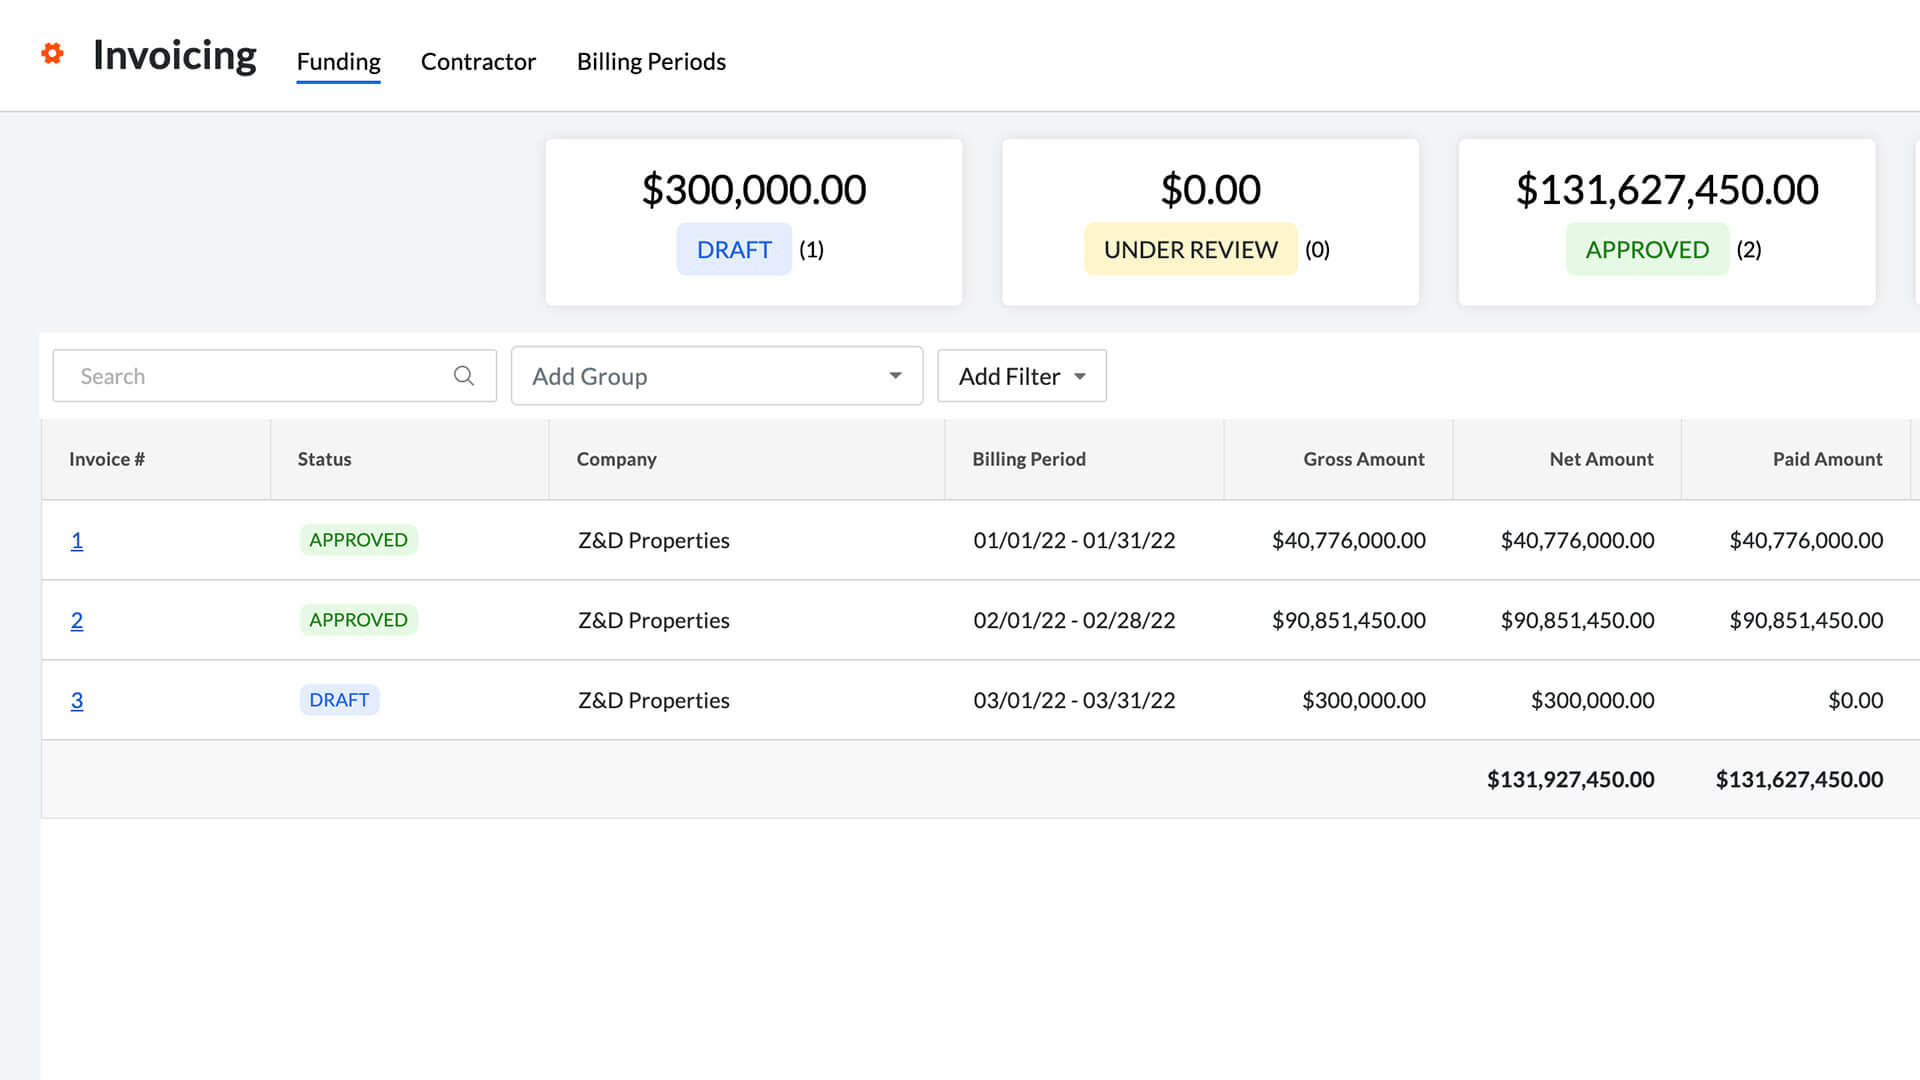Click the Paid Amount column header
The height and width of the screenshot is (1080, 1920).
tap(1827, 459)
